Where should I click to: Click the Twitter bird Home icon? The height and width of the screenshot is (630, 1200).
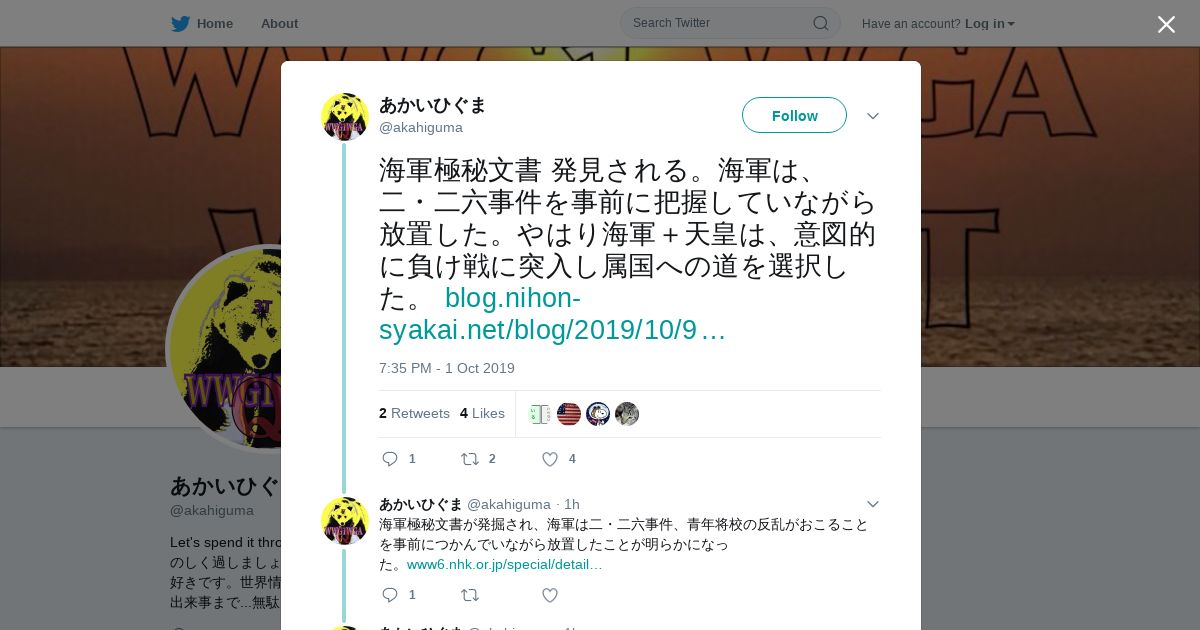click(x=180, y=24)
